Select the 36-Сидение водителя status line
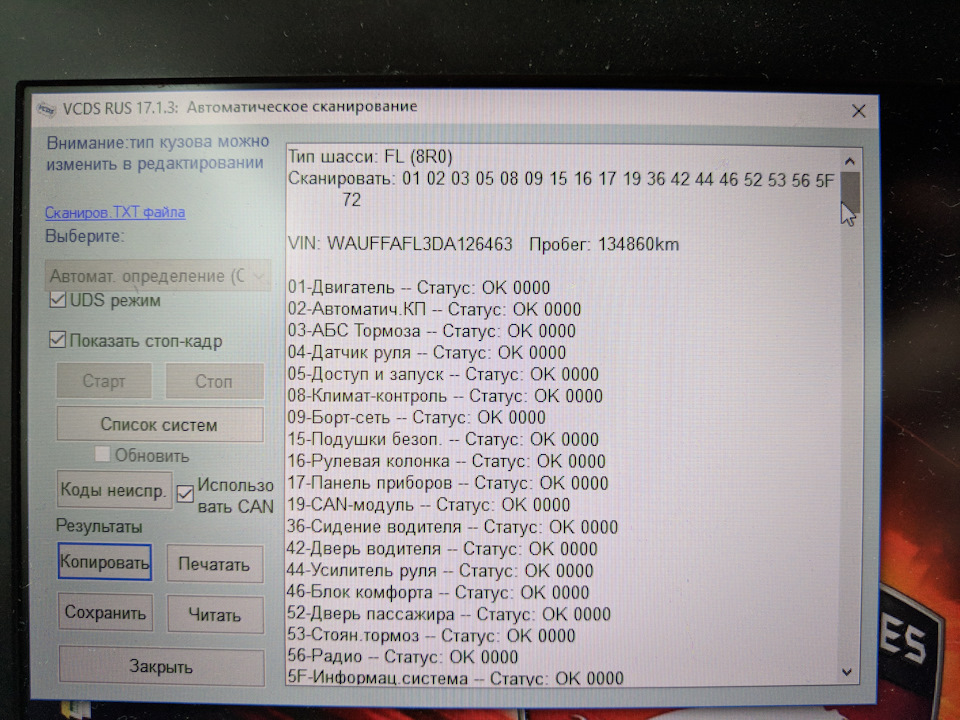Screen dimensions: 960x720 452,527
